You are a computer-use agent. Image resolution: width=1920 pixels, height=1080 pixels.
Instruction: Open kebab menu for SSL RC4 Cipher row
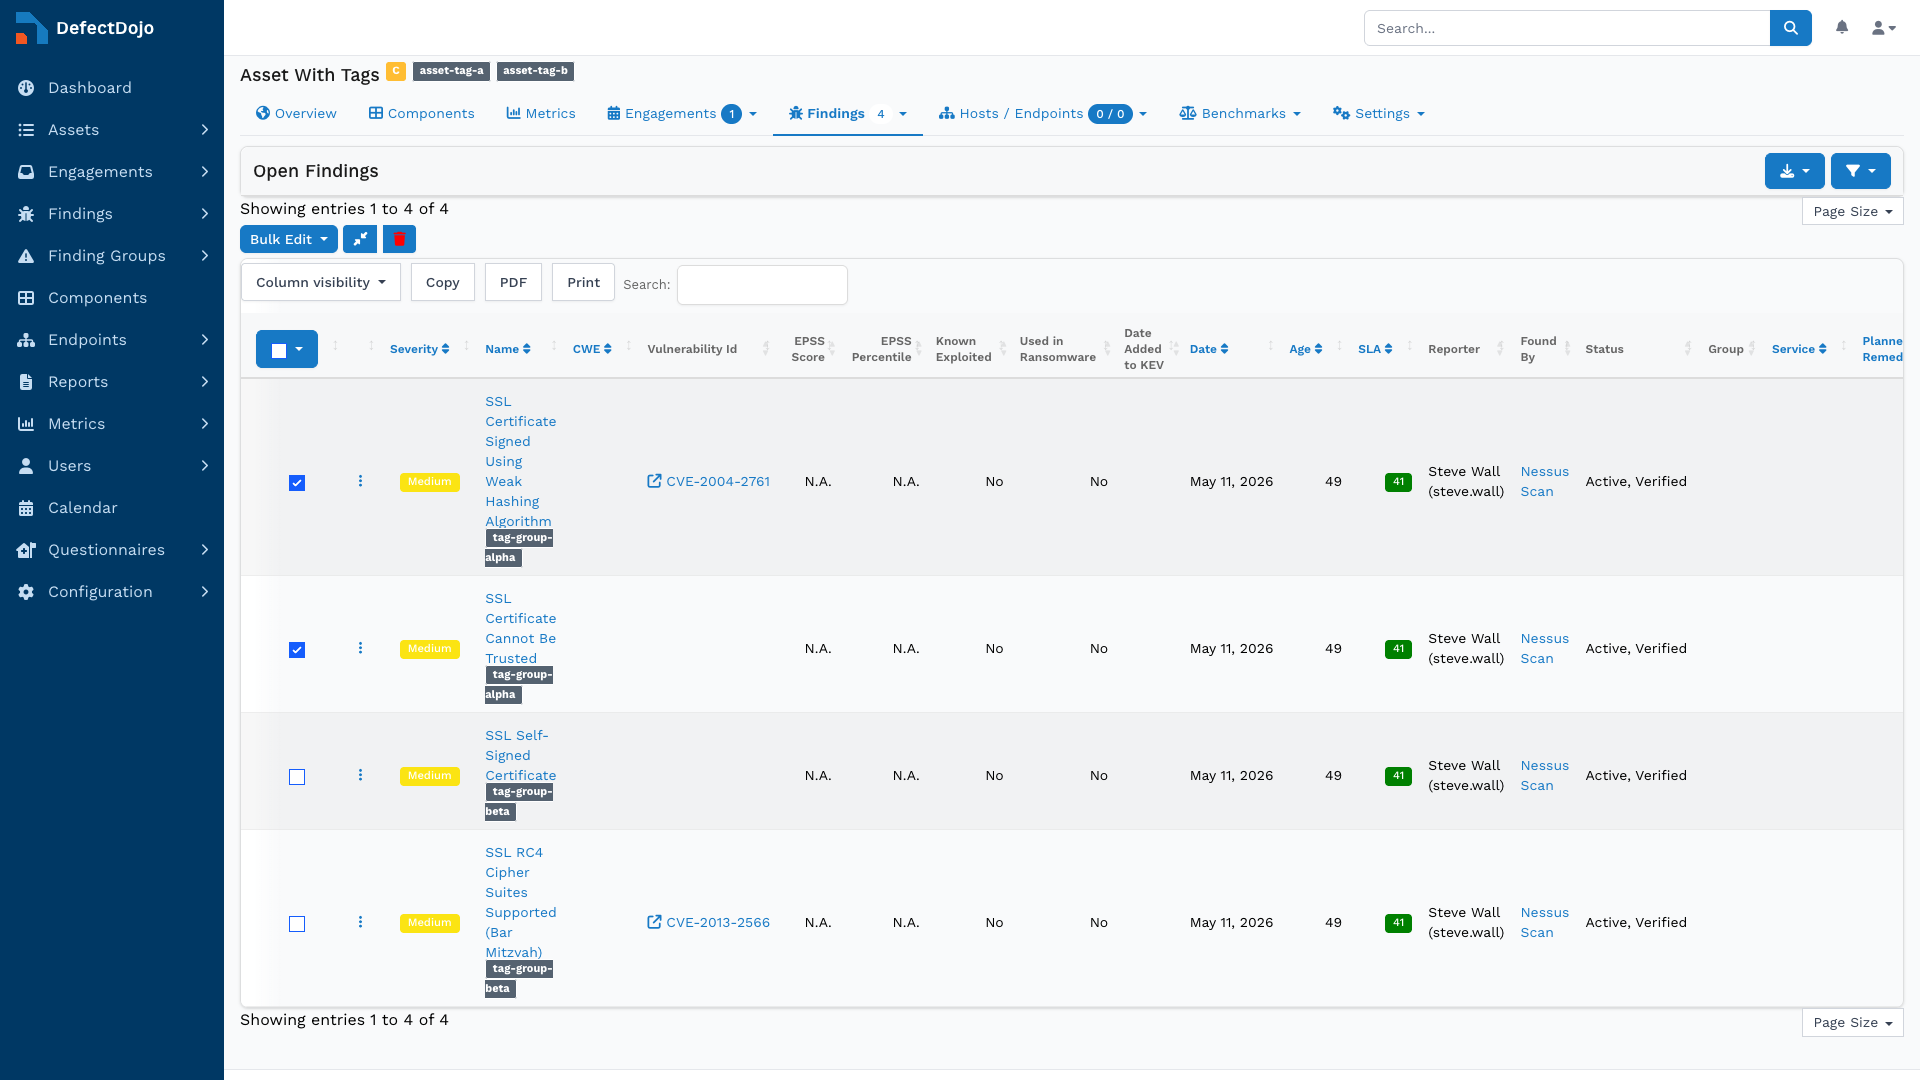click(x=361, y=922)
